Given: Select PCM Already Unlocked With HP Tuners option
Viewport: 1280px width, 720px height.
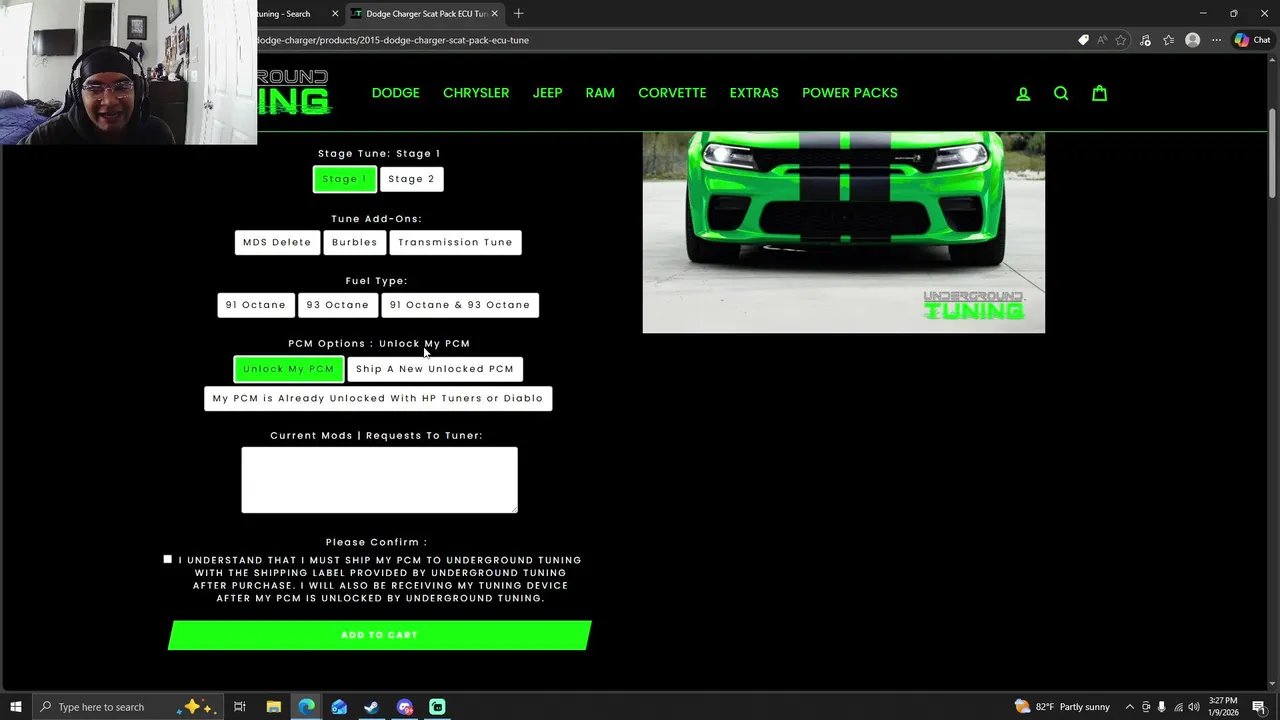Looking at the screenshot, I should coord(378,398).
